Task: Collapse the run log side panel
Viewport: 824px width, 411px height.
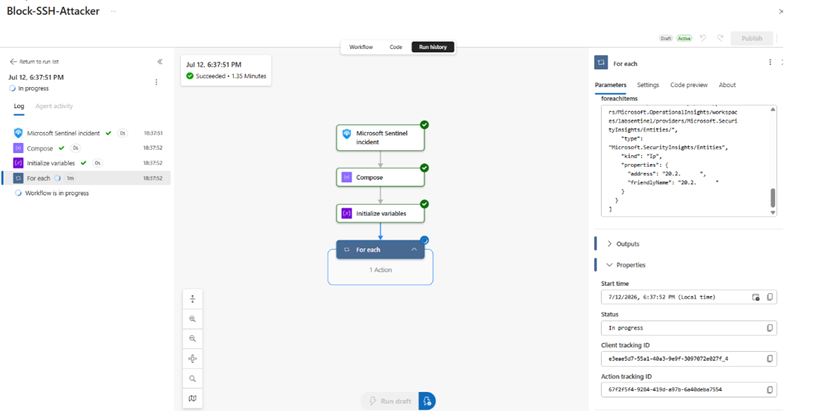Action: pos(160,61)
